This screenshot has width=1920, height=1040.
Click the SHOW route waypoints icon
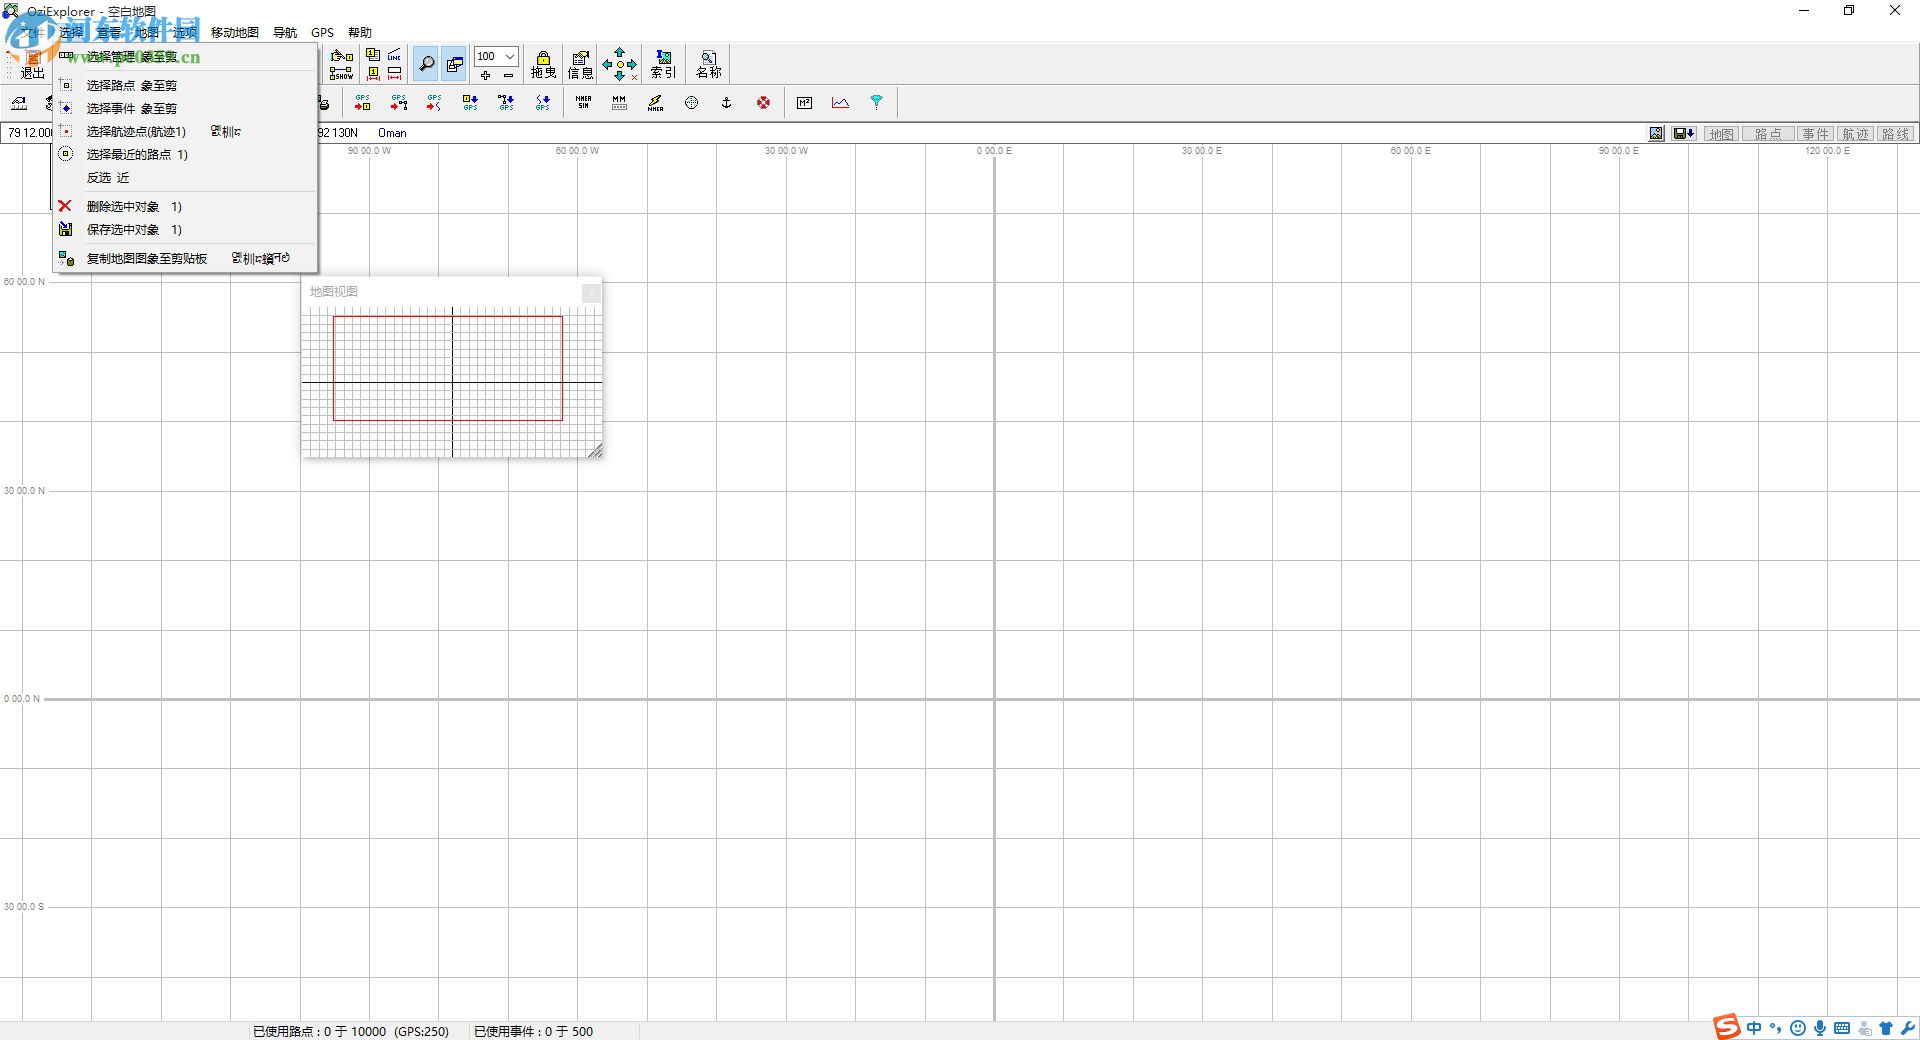(341, 74)
